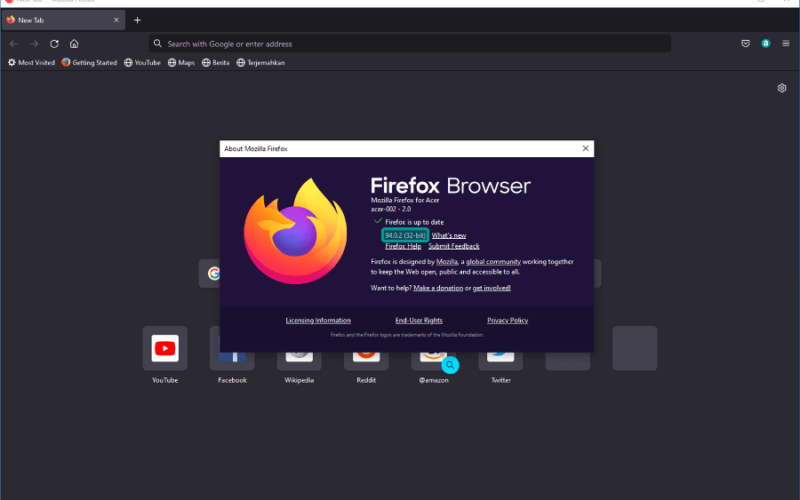Open Licensing Information link
The image size is (800, 500).
click(318, 320)
